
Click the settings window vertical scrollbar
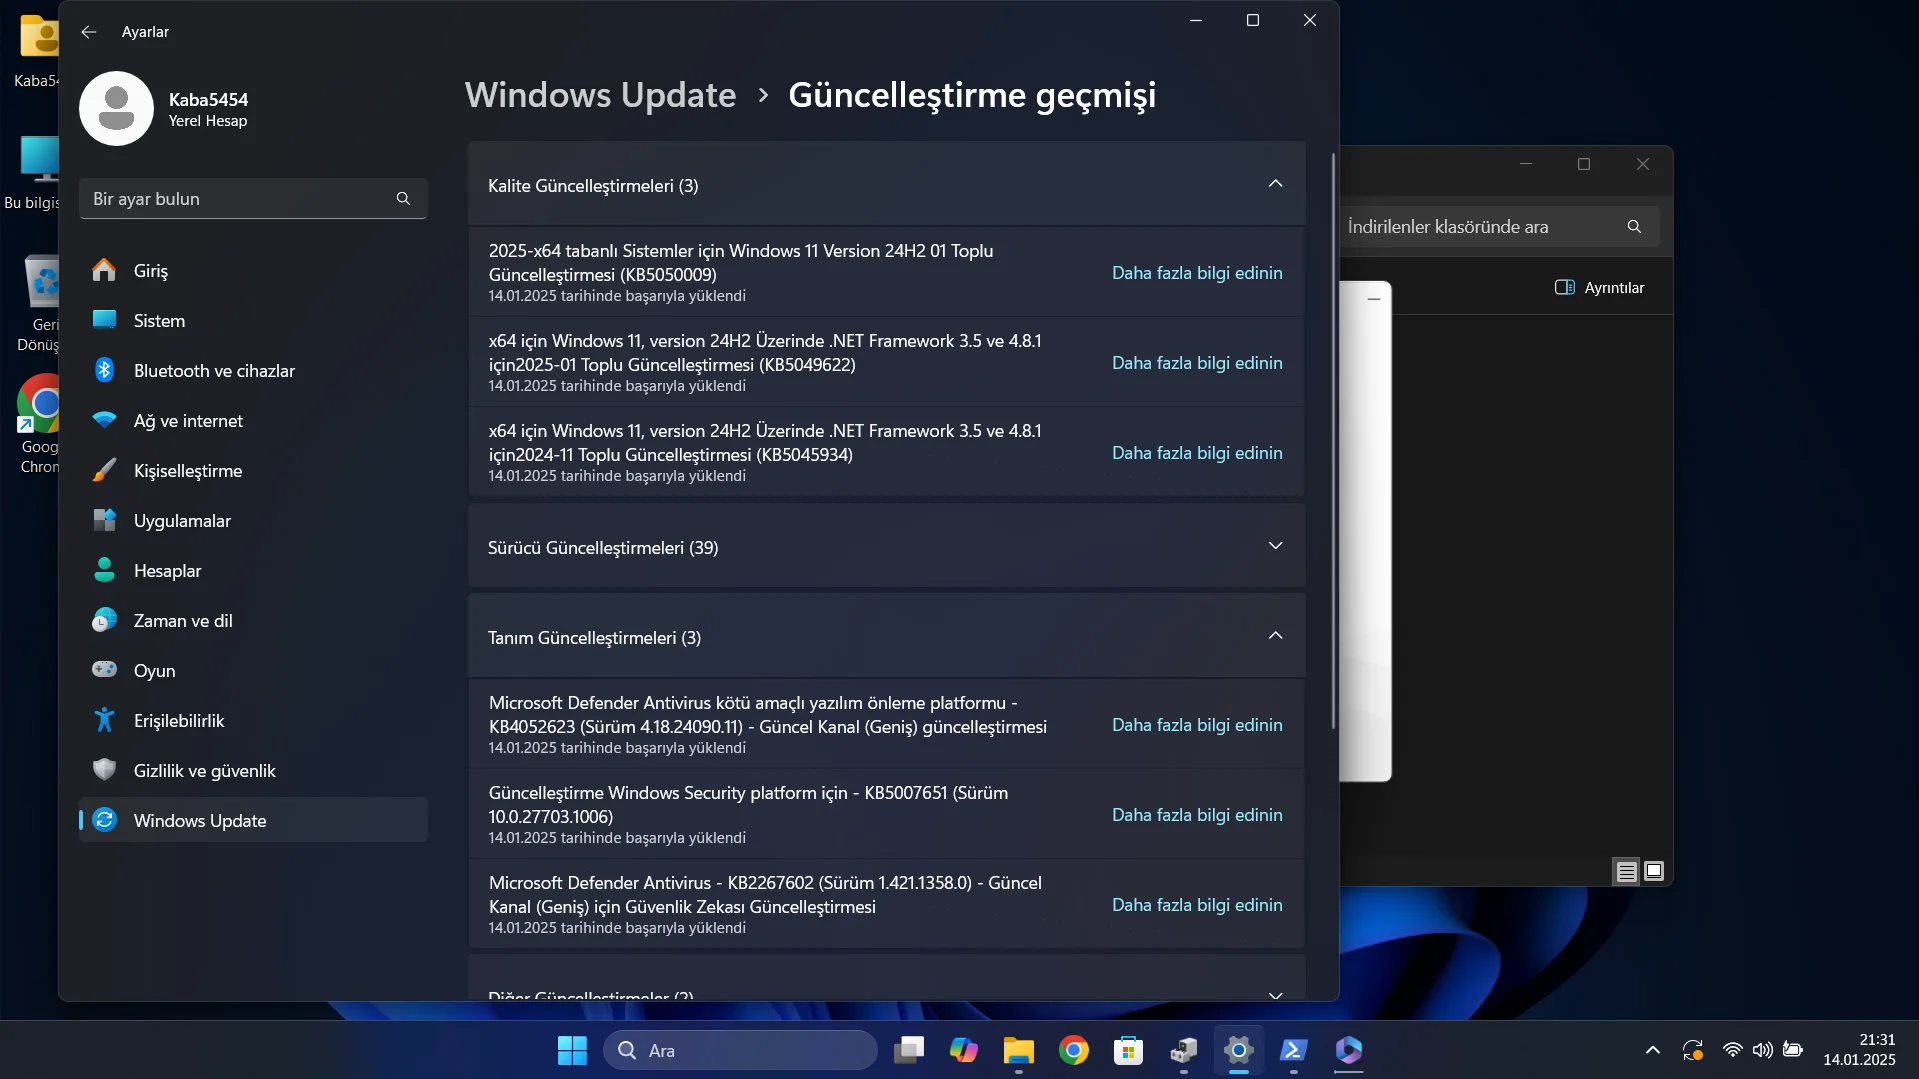pyautogui.click(x=1333, y=440)
